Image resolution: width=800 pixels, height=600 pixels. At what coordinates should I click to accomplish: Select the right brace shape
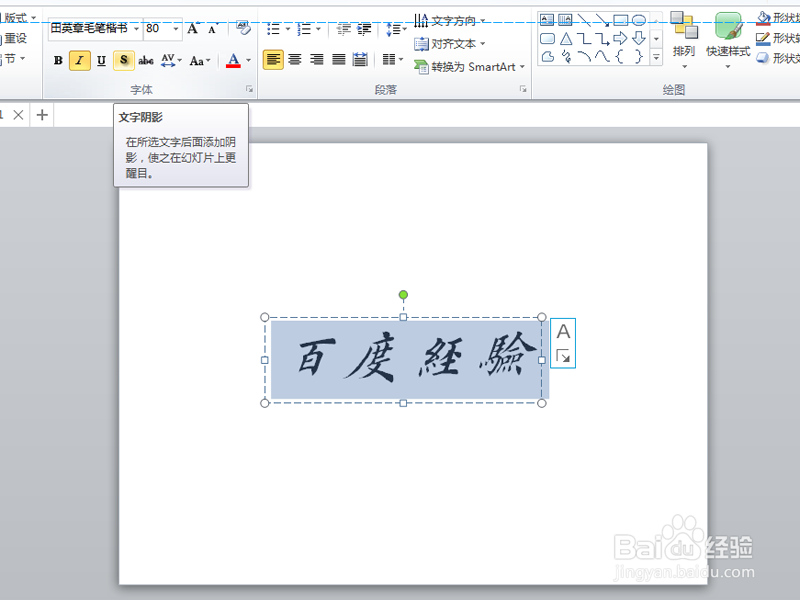pos(639,57)
